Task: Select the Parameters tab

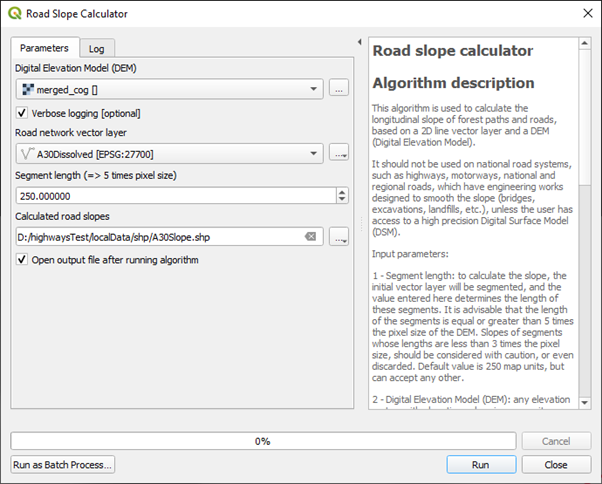Action: pos(44,47)
